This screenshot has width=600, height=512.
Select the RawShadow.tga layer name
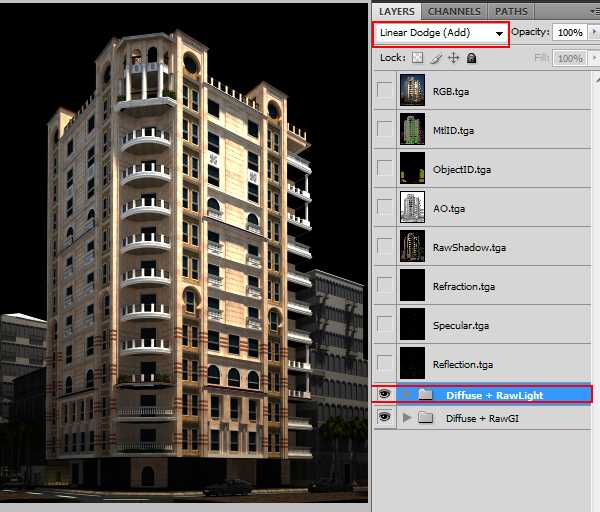coord(470,248)
